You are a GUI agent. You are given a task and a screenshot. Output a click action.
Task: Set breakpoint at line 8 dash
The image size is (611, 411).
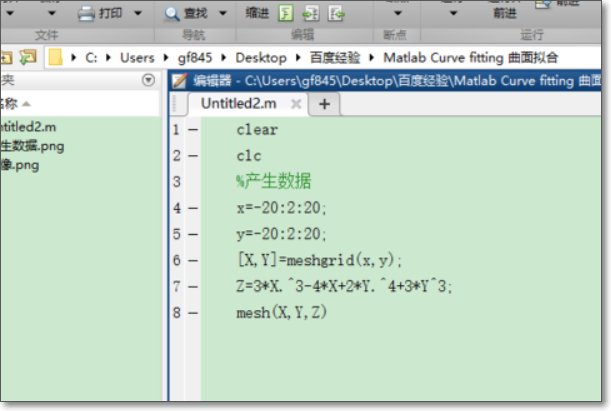pos(193,313)
